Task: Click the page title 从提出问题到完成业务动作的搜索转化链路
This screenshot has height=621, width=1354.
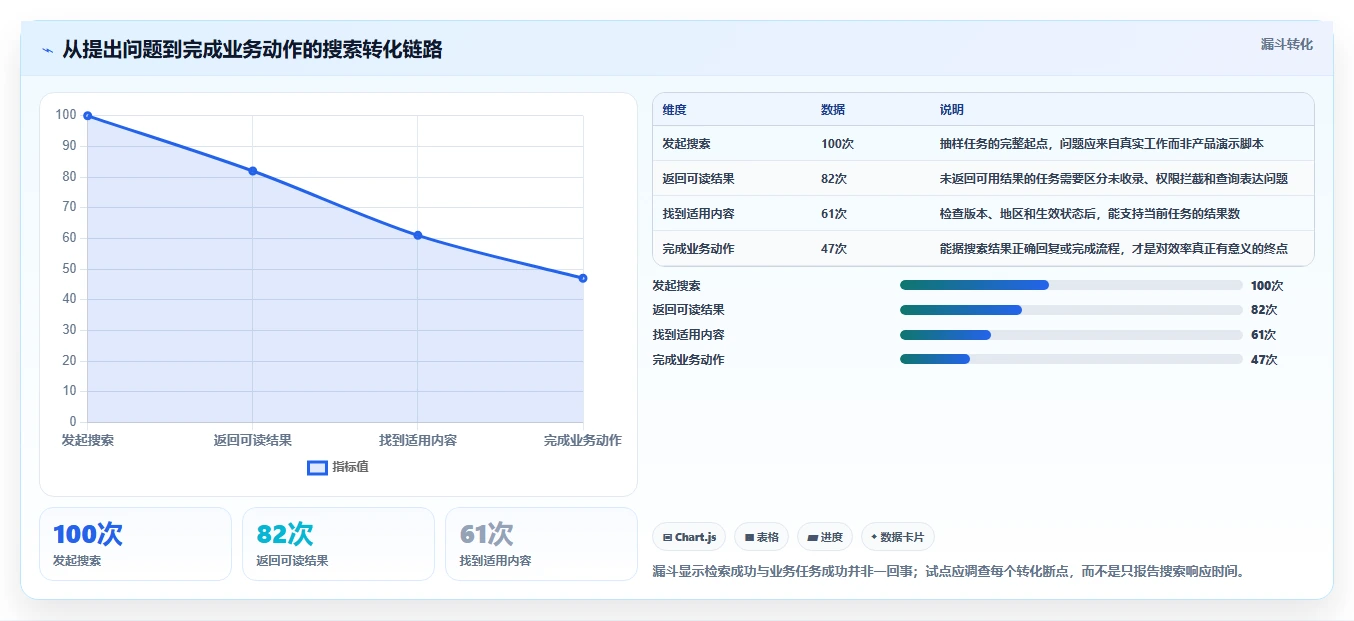Action: tap(252, 49)
